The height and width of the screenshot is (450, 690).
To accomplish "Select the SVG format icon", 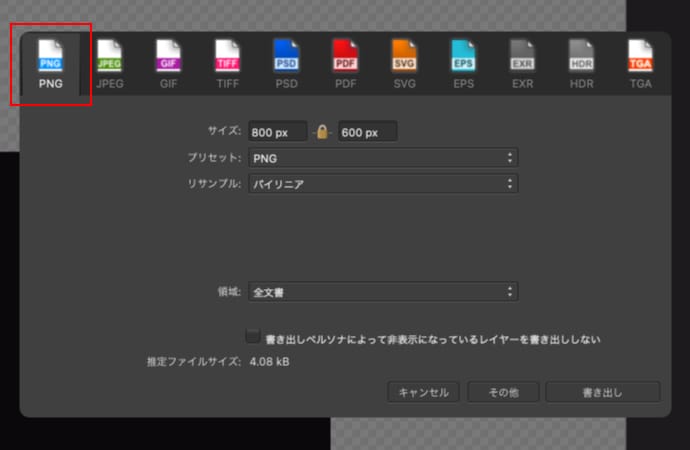I will pos(404,62).
